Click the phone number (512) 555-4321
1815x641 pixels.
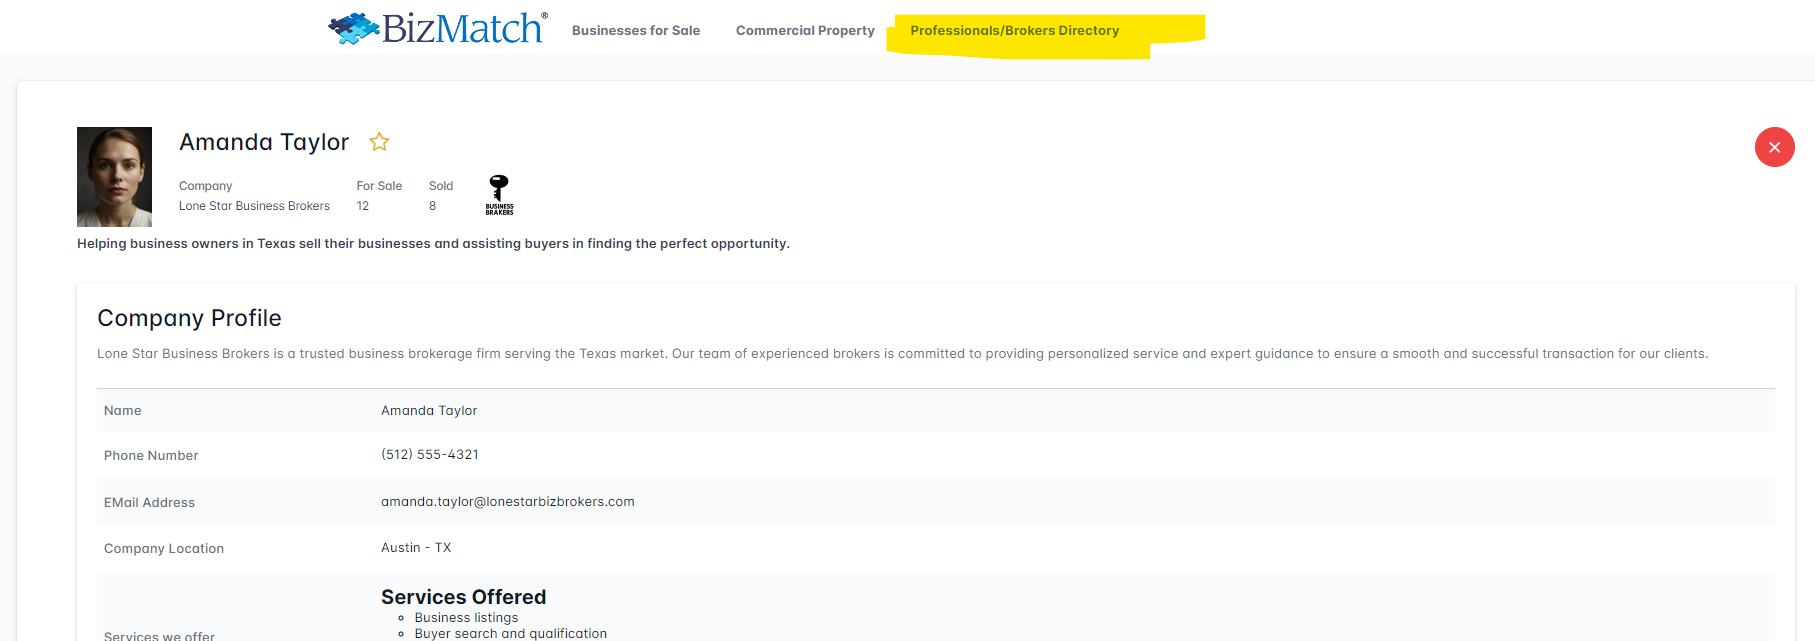tap(430, 455)
